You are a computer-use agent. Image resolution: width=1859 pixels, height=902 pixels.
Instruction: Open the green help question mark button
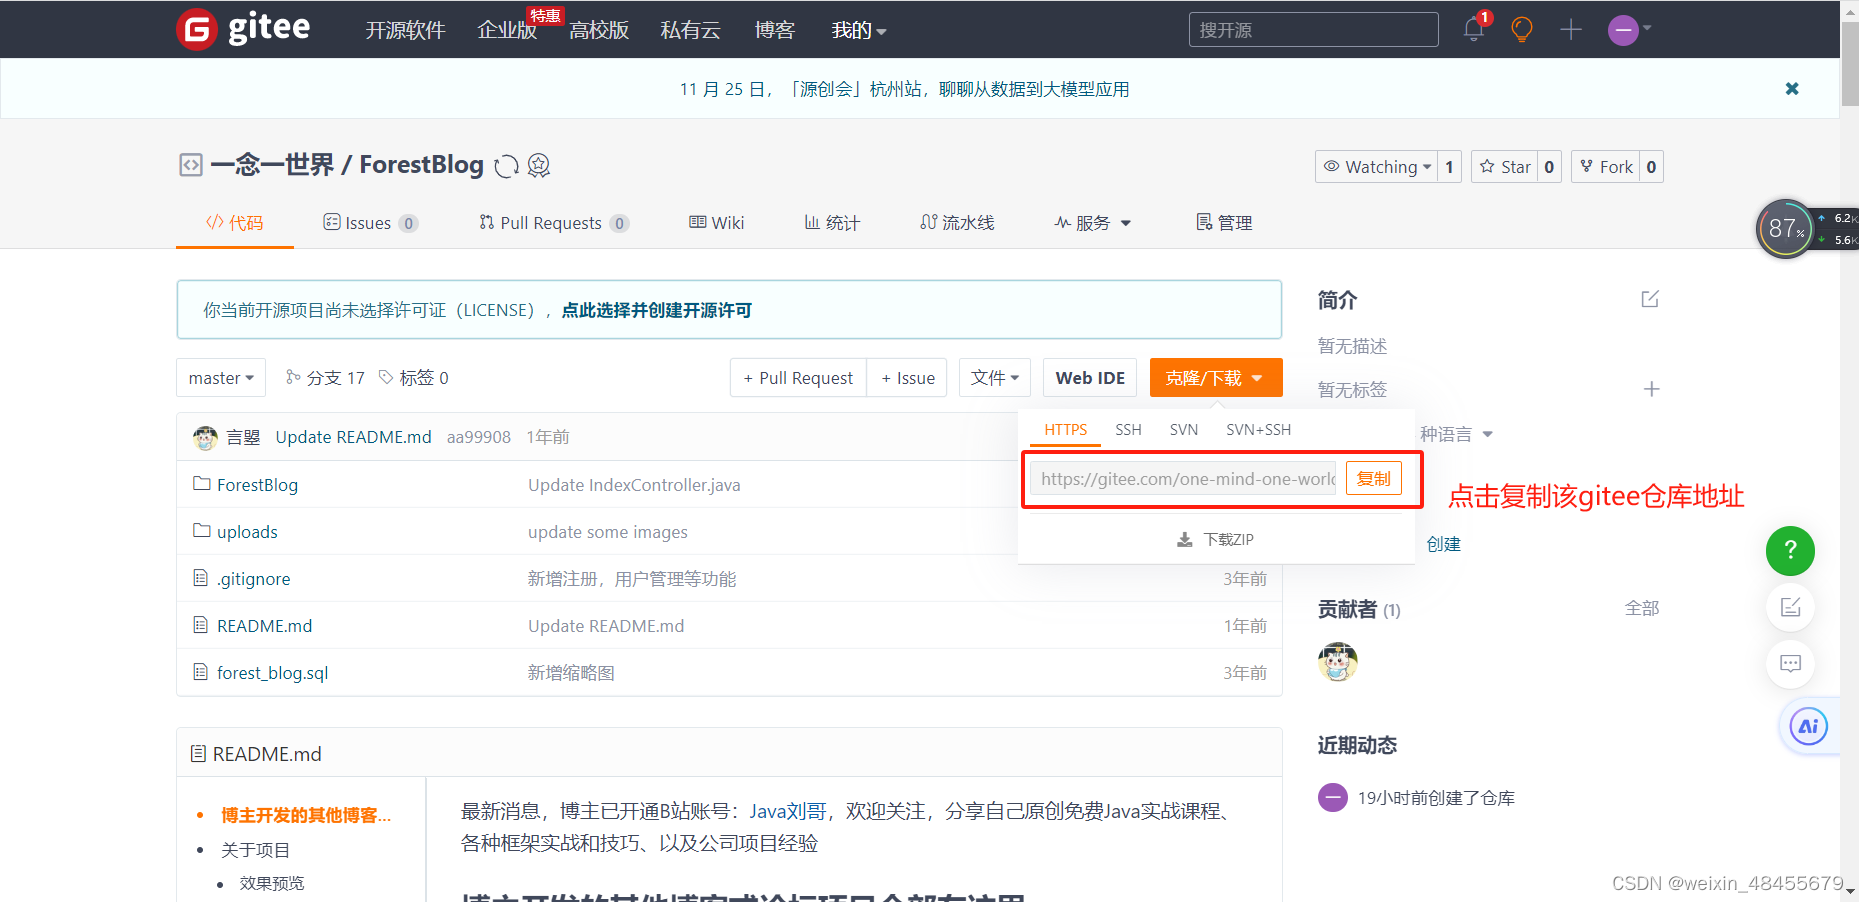(x=1790, y=551)
